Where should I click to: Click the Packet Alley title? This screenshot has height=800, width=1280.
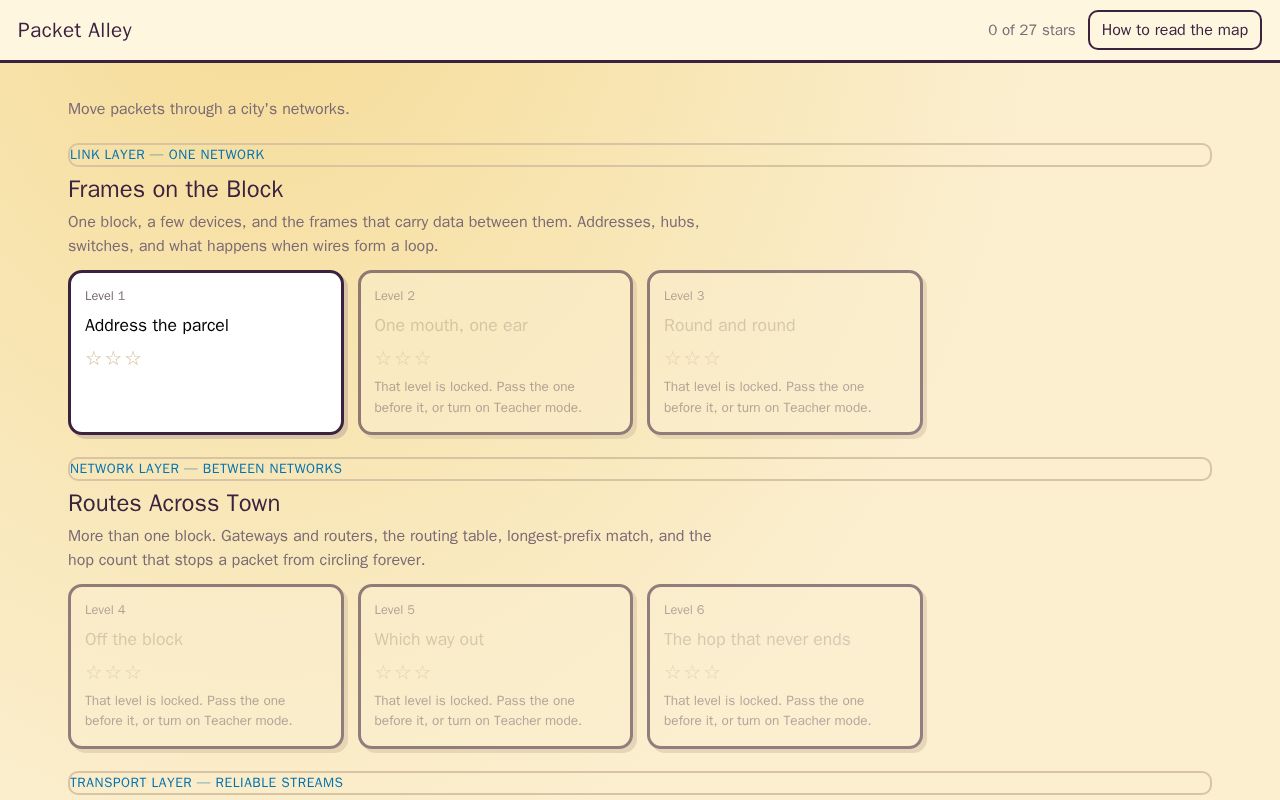coord(75,30)
